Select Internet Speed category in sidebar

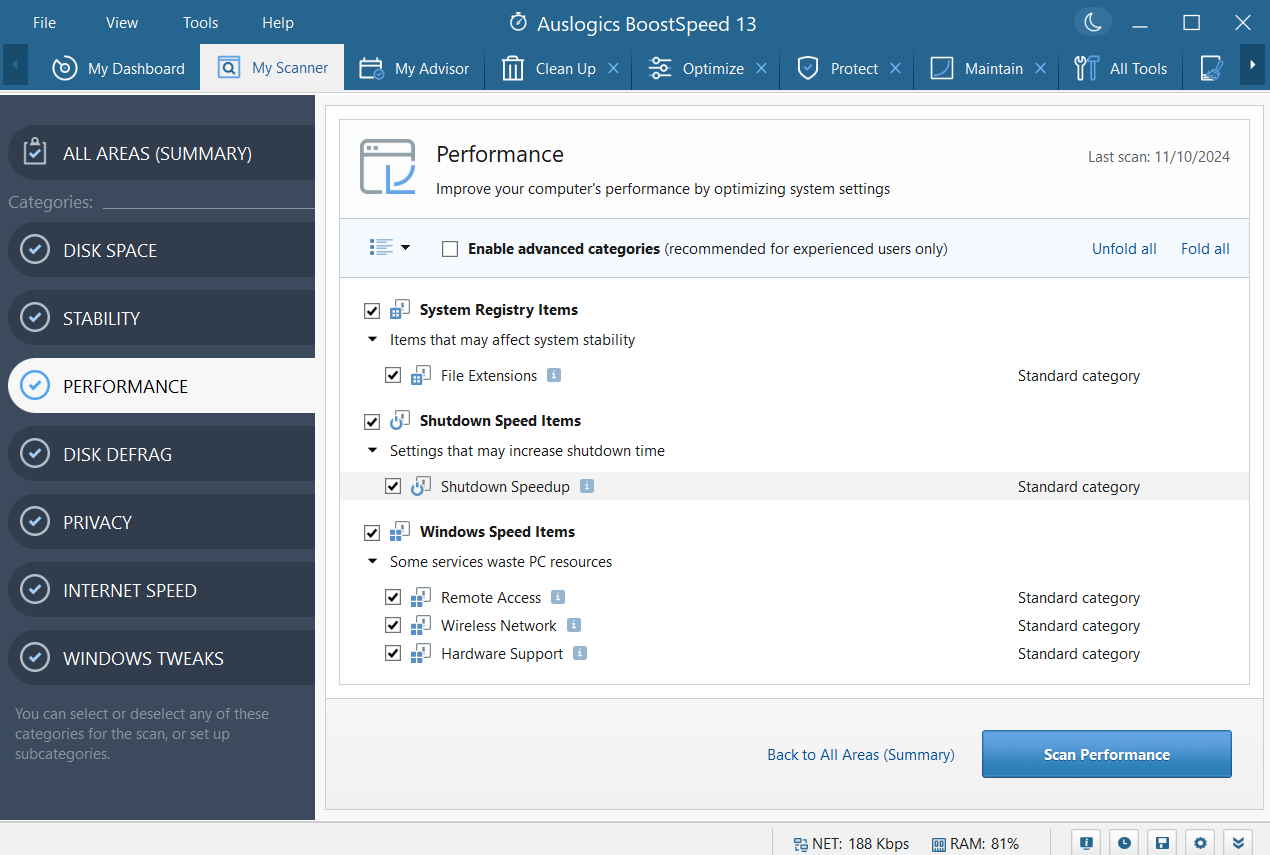pos(161,590)
